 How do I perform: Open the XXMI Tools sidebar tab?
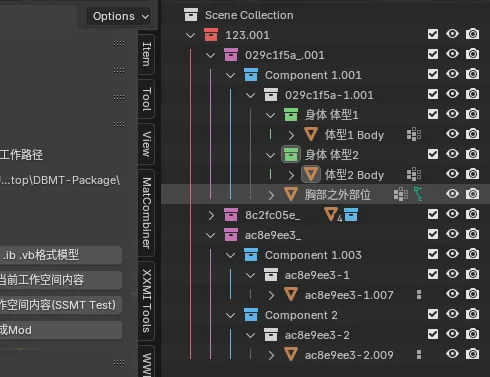tap(147, 301)
